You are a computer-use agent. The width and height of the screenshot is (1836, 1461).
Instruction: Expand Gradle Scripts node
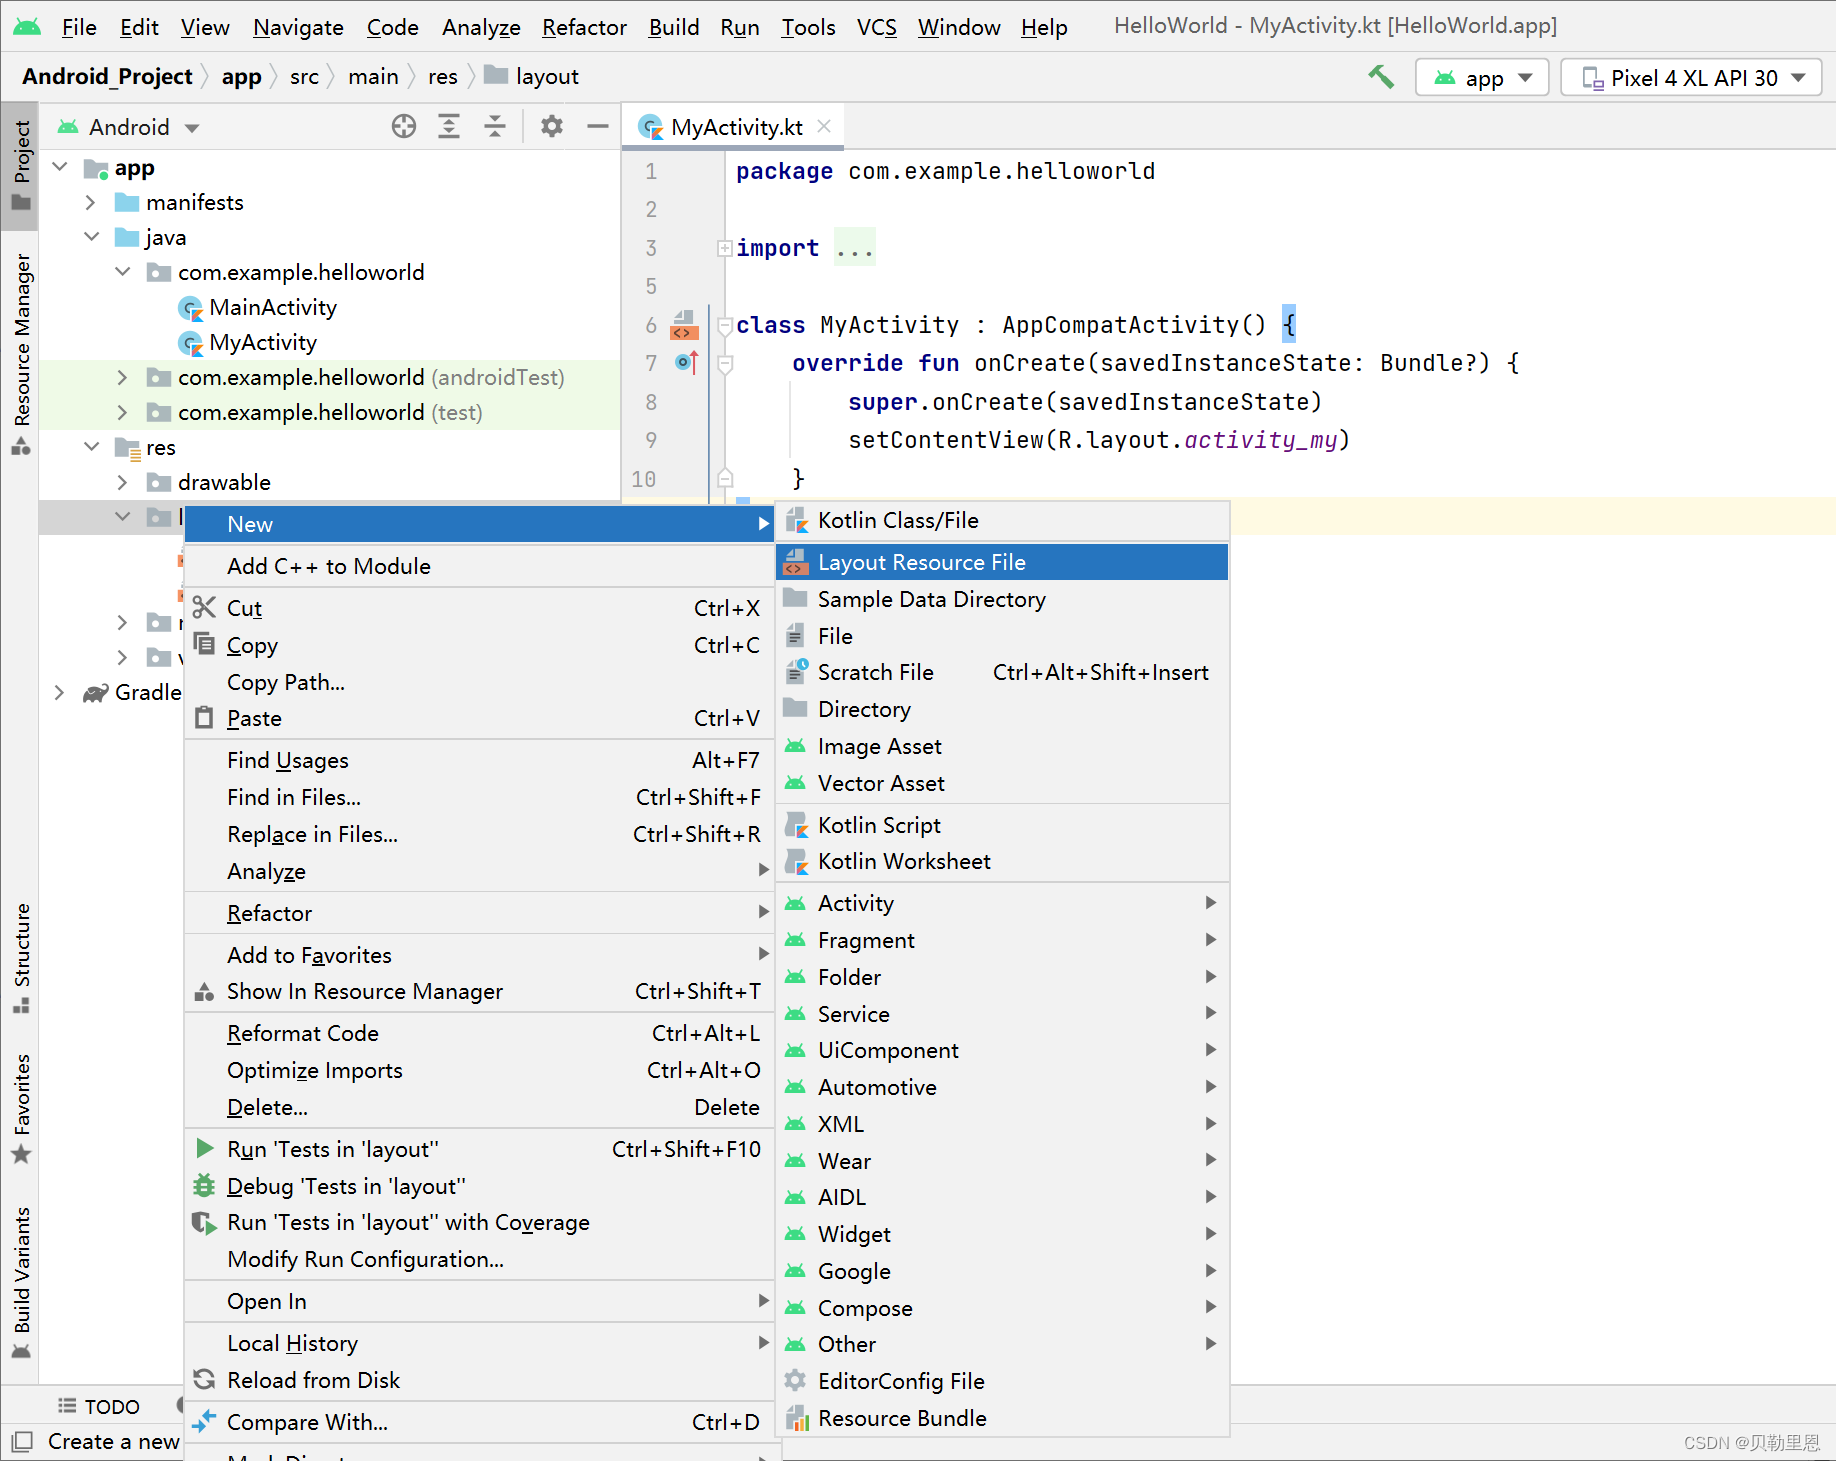click(x=59, y=692)
